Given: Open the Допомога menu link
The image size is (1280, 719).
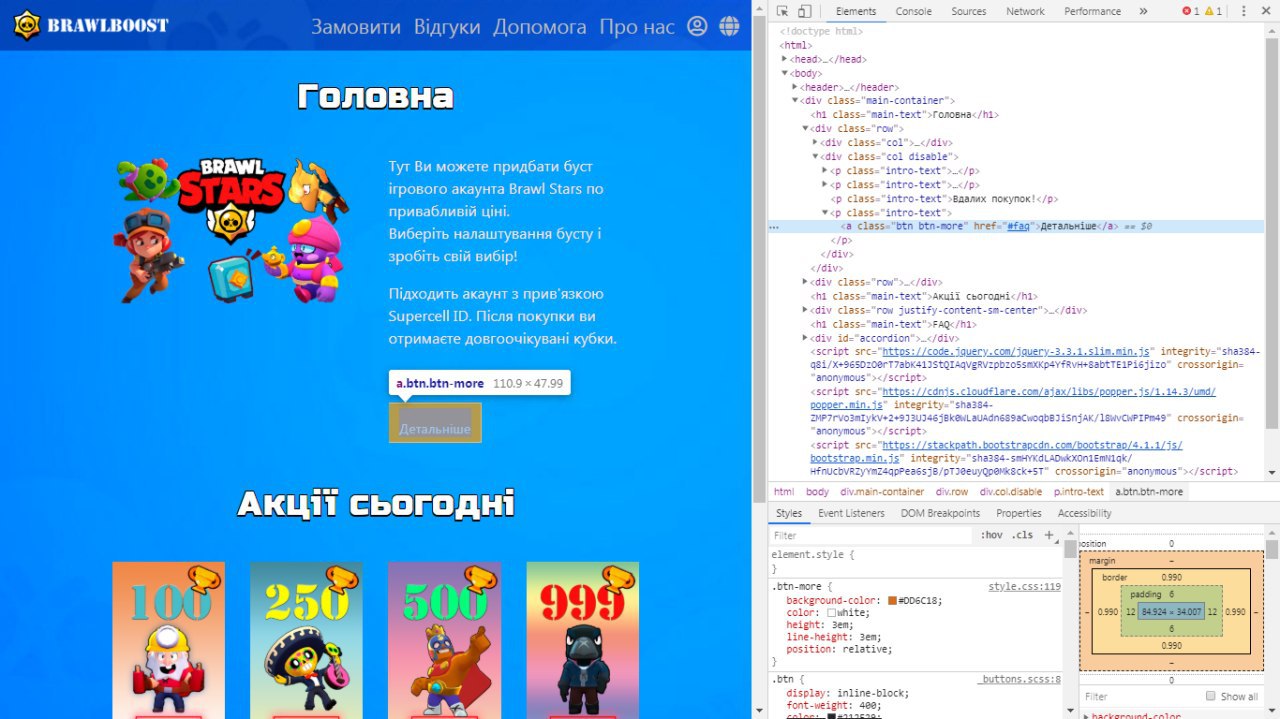Looking at the screenshot, I should [x=540, y=27].
